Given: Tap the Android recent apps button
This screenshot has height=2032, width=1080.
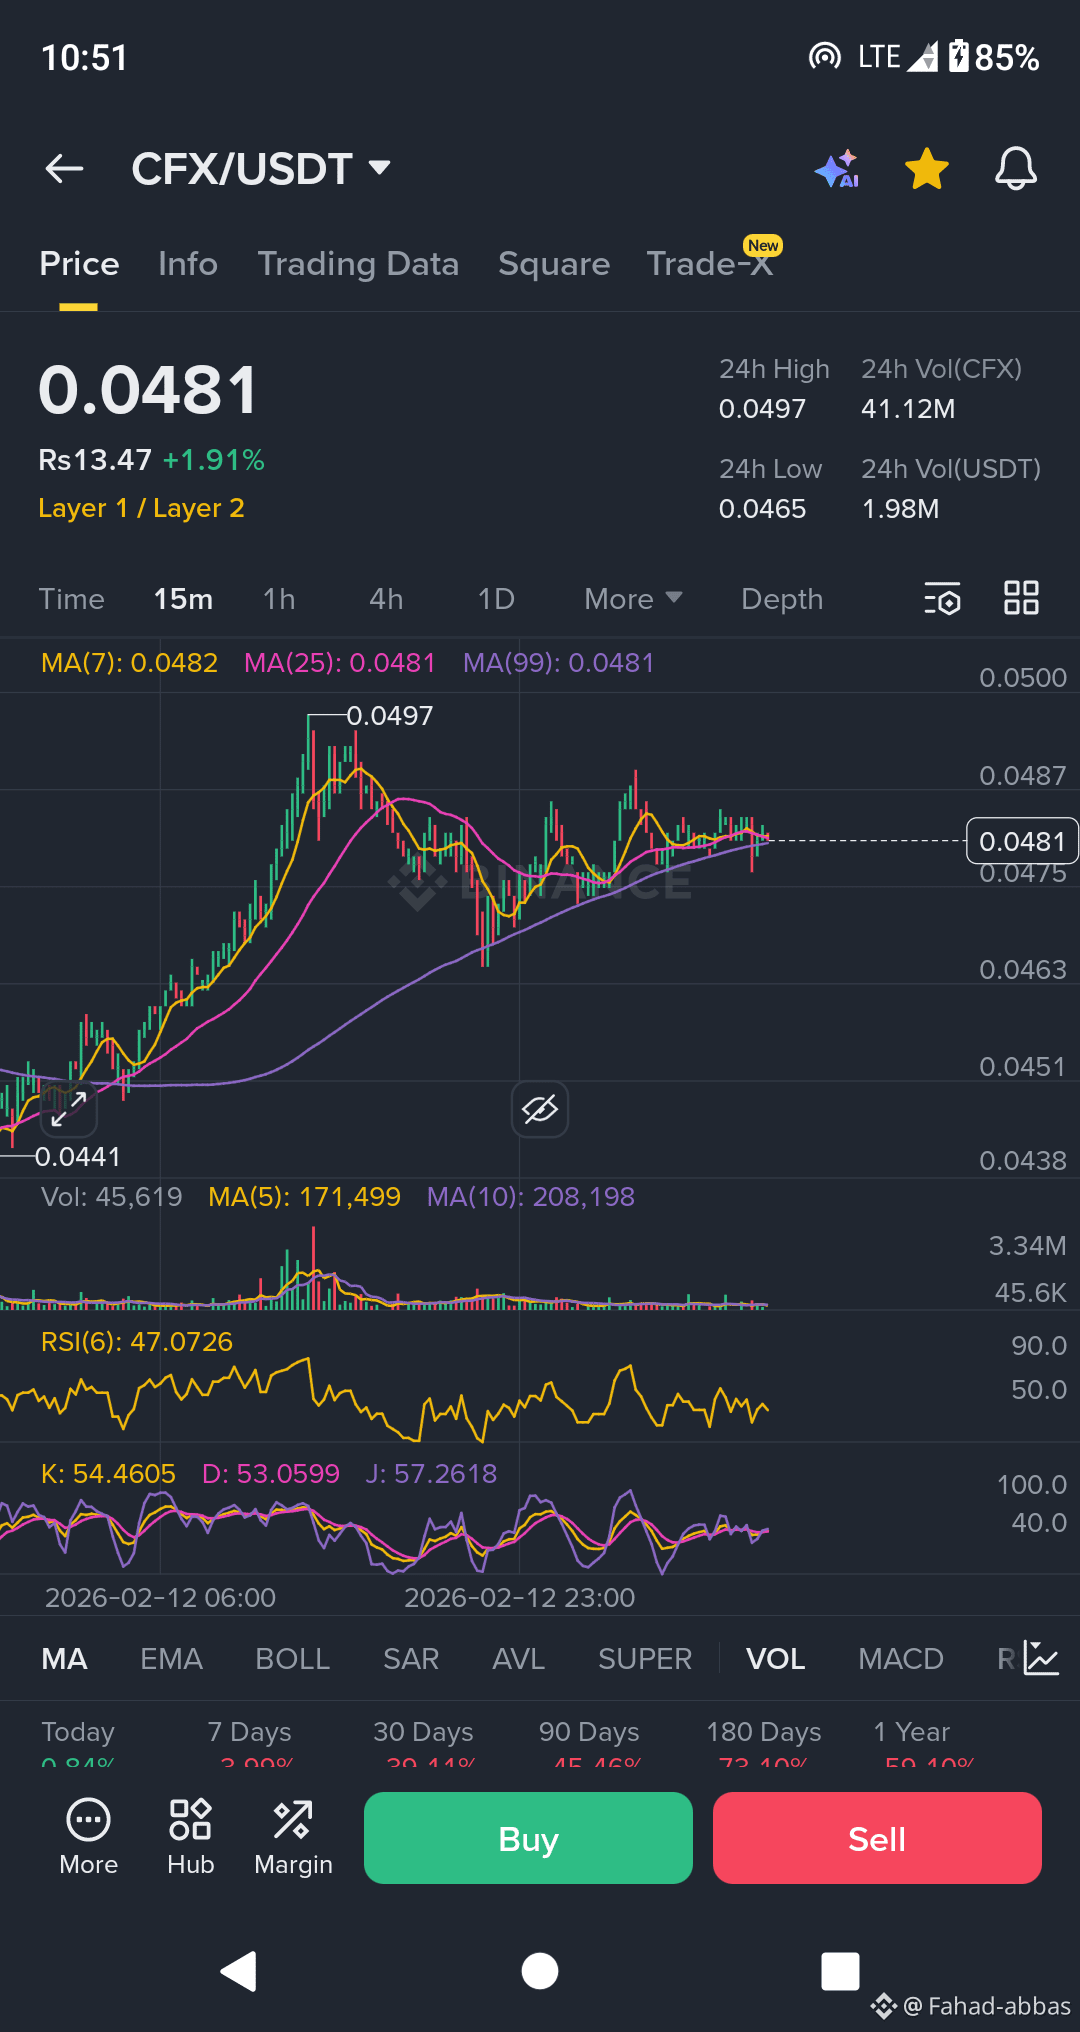Looking at the screenshot, I should tap(840, 1971).
